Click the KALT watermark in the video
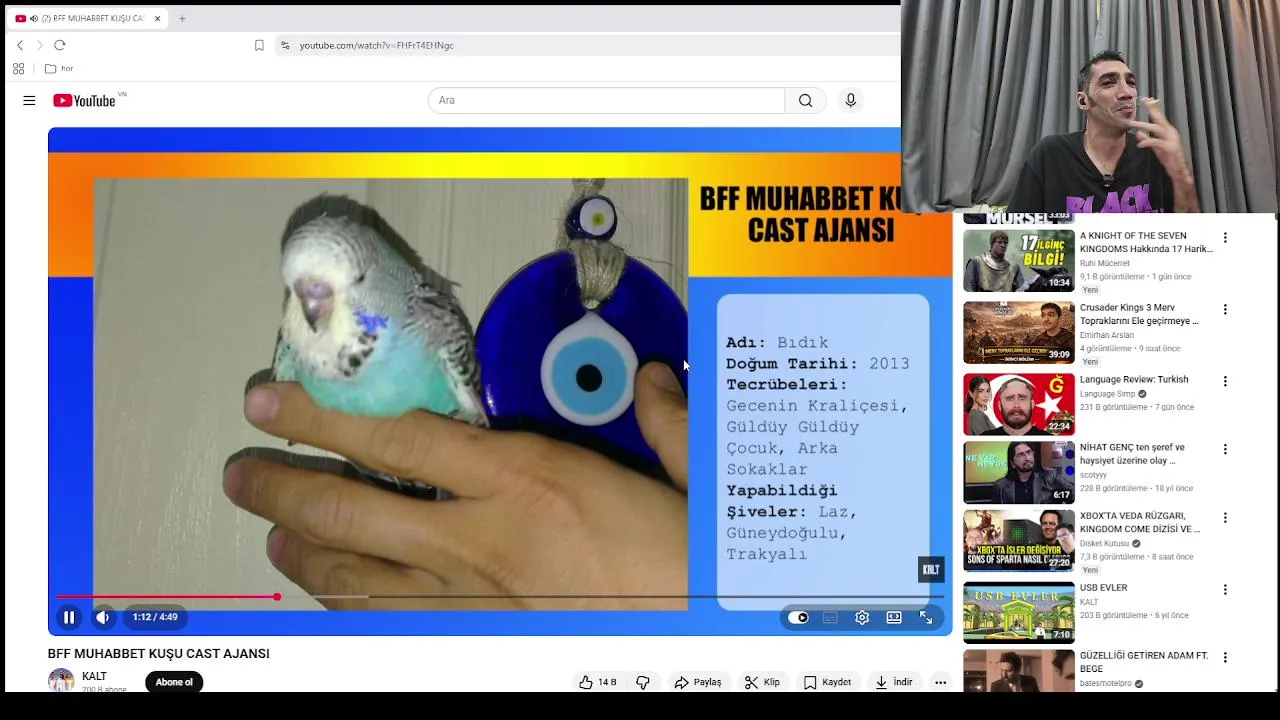This screenshot has width=1280, height=720. click(x=931, y=570)
